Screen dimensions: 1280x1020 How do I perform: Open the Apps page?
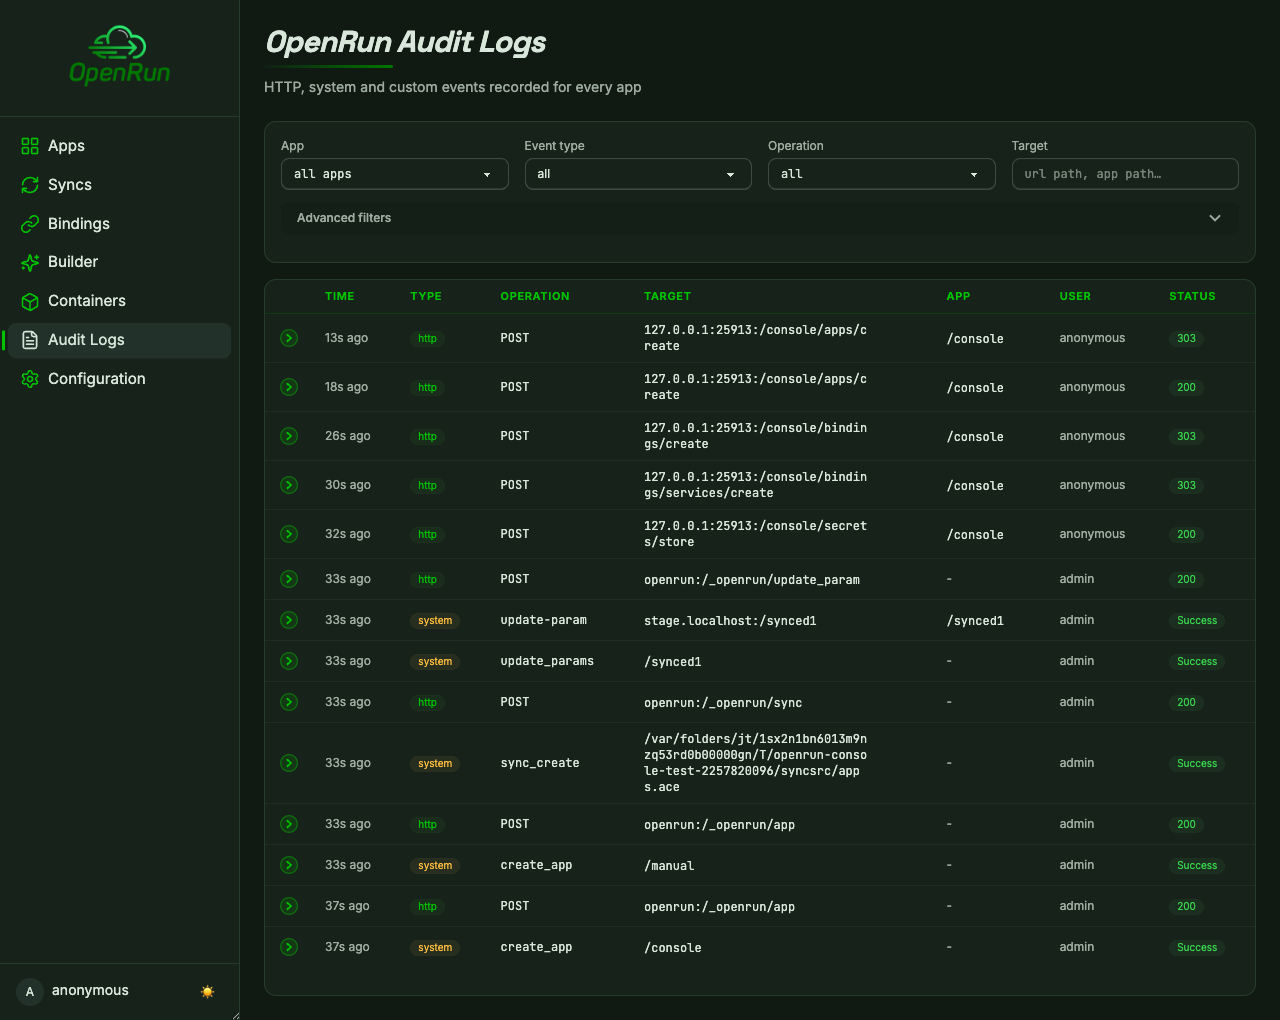119,146
